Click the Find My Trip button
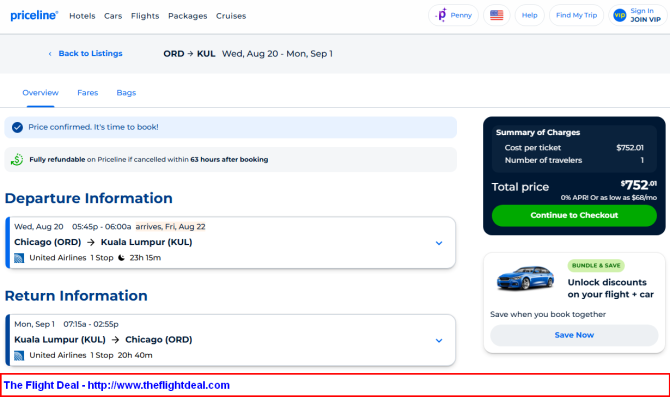Screen dimensions: 670x397 [x=576, y=15]
